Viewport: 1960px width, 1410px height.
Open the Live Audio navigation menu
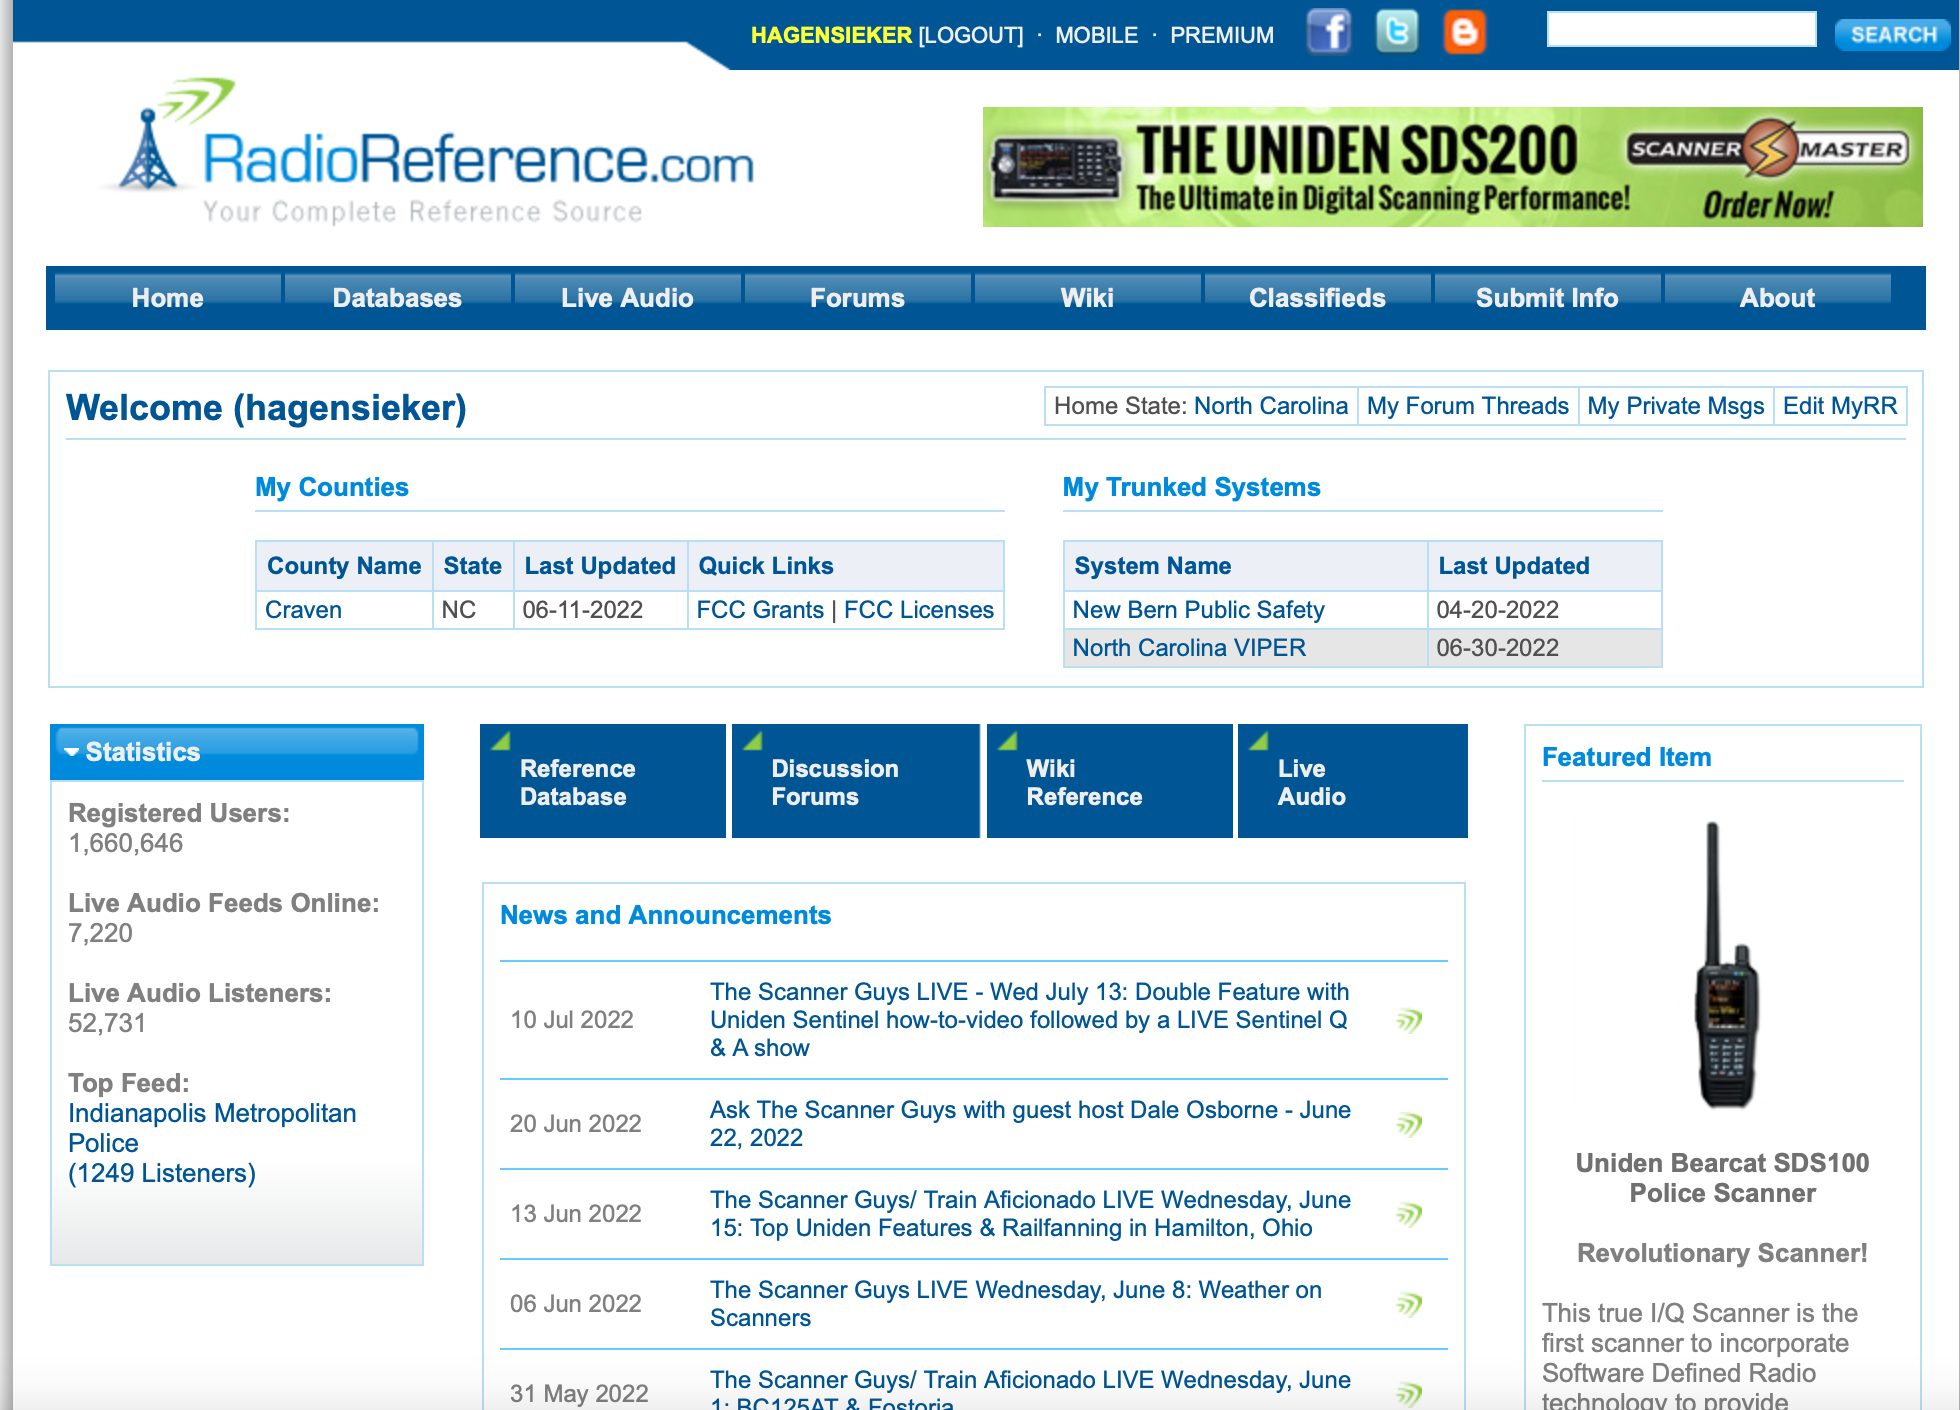coord(627,298)
